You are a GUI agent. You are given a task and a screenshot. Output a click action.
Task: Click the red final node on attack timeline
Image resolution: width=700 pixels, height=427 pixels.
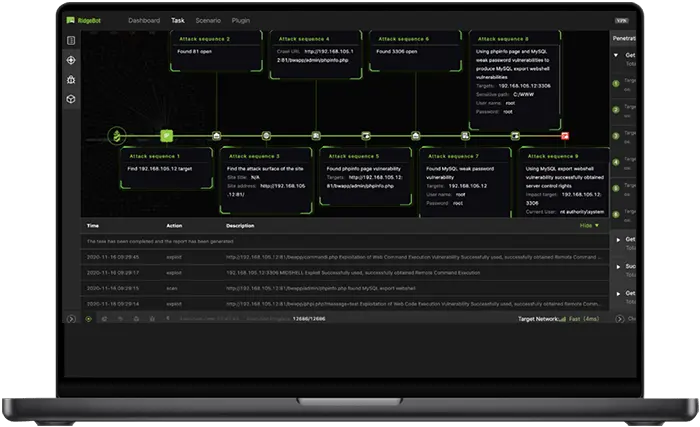click(x=565, y=136)
